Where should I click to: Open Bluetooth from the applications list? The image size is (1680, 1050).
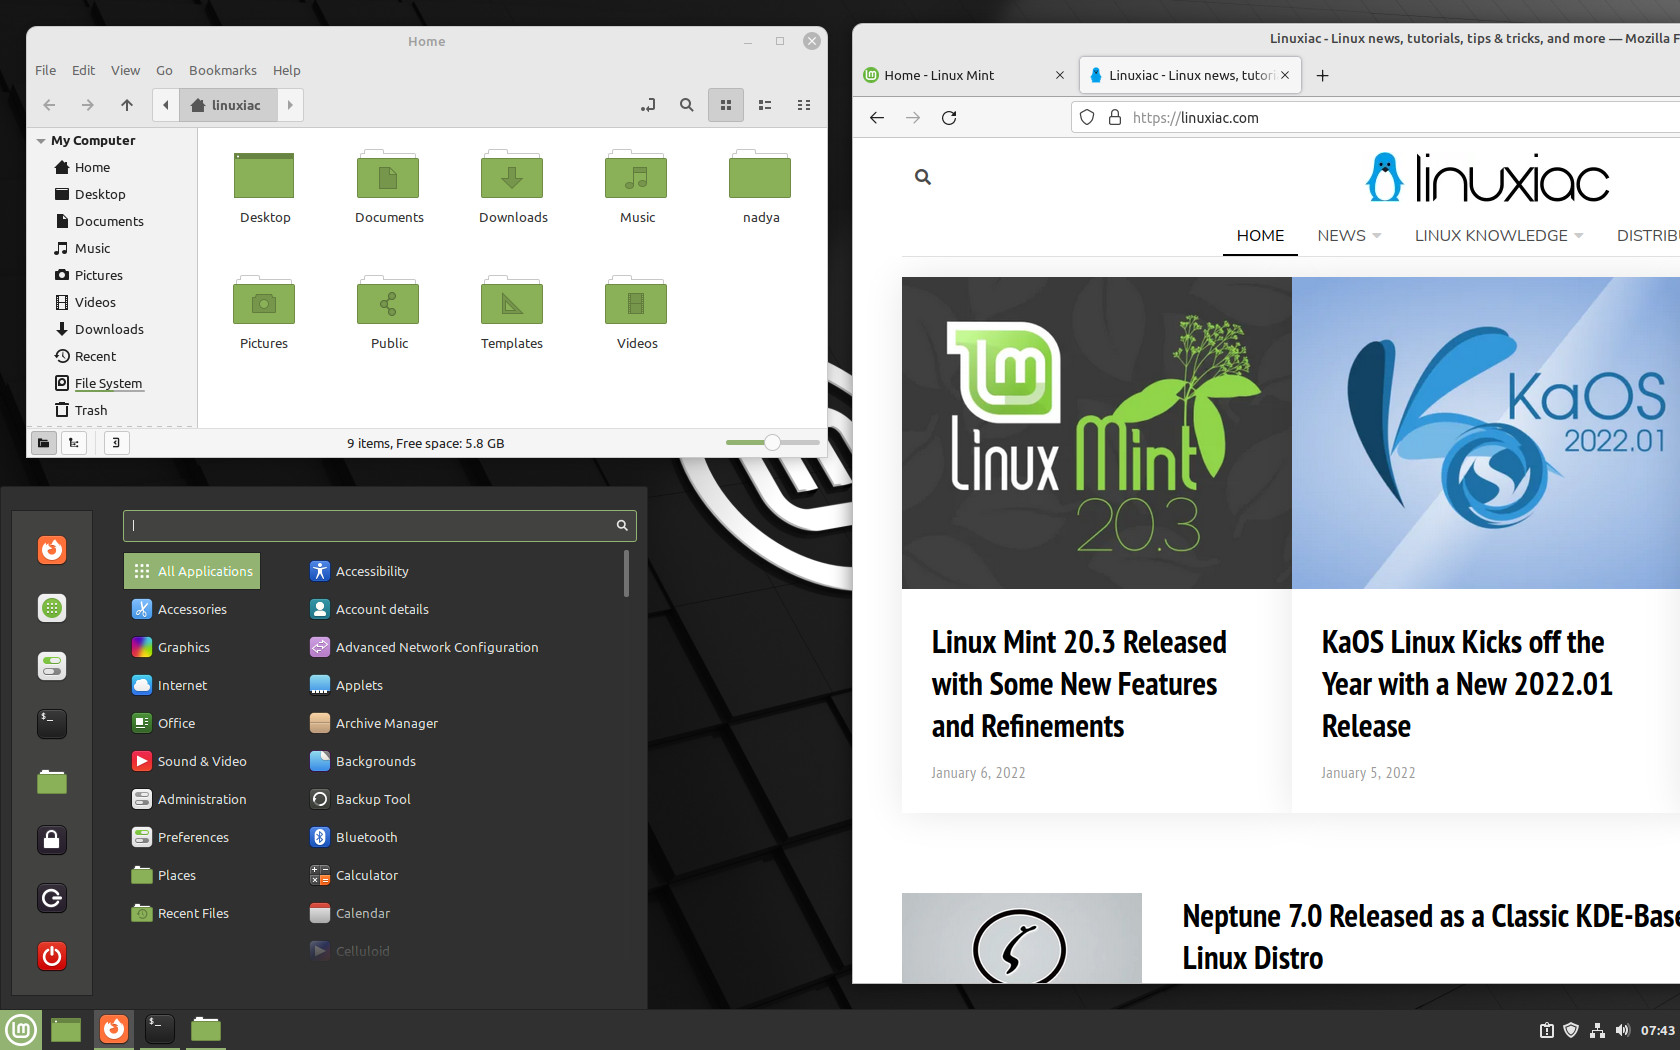[x=354, y=837]
